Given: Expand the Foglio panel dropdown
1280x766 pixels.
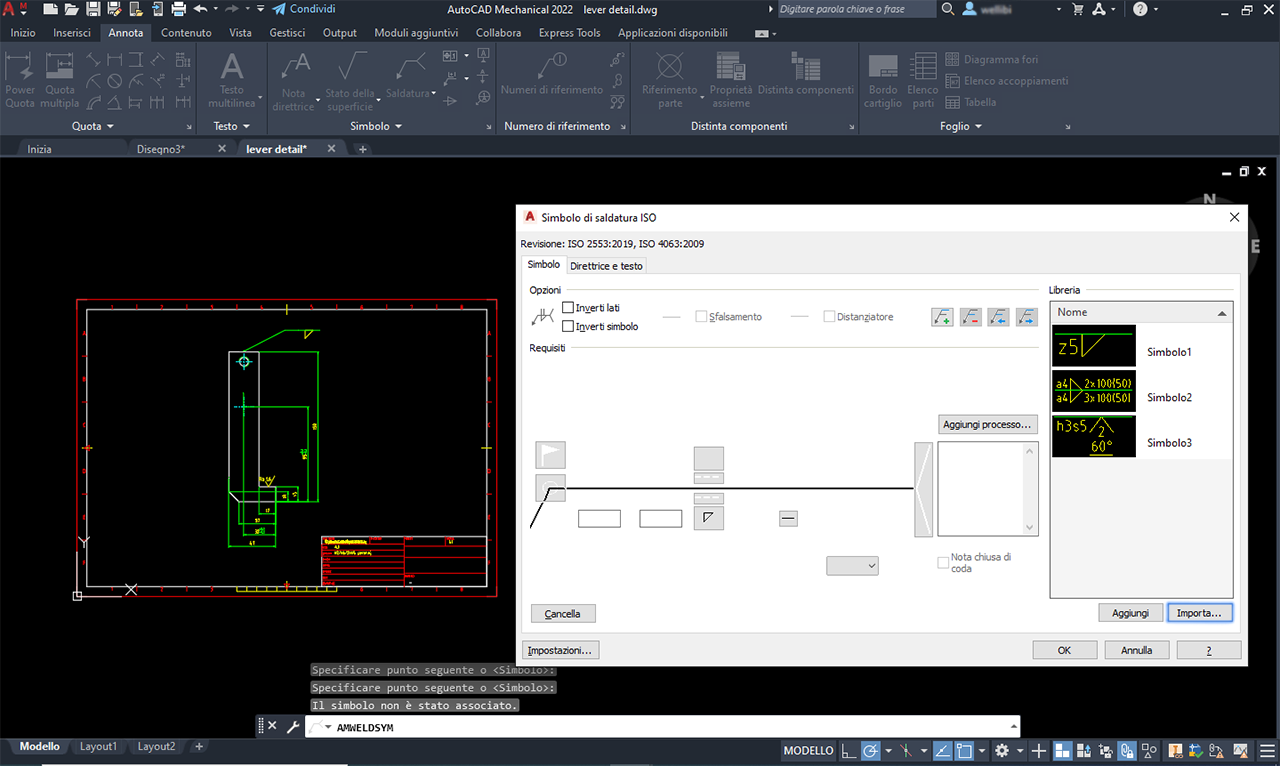Looking at the screenshot, I should [x=961, y=126].
